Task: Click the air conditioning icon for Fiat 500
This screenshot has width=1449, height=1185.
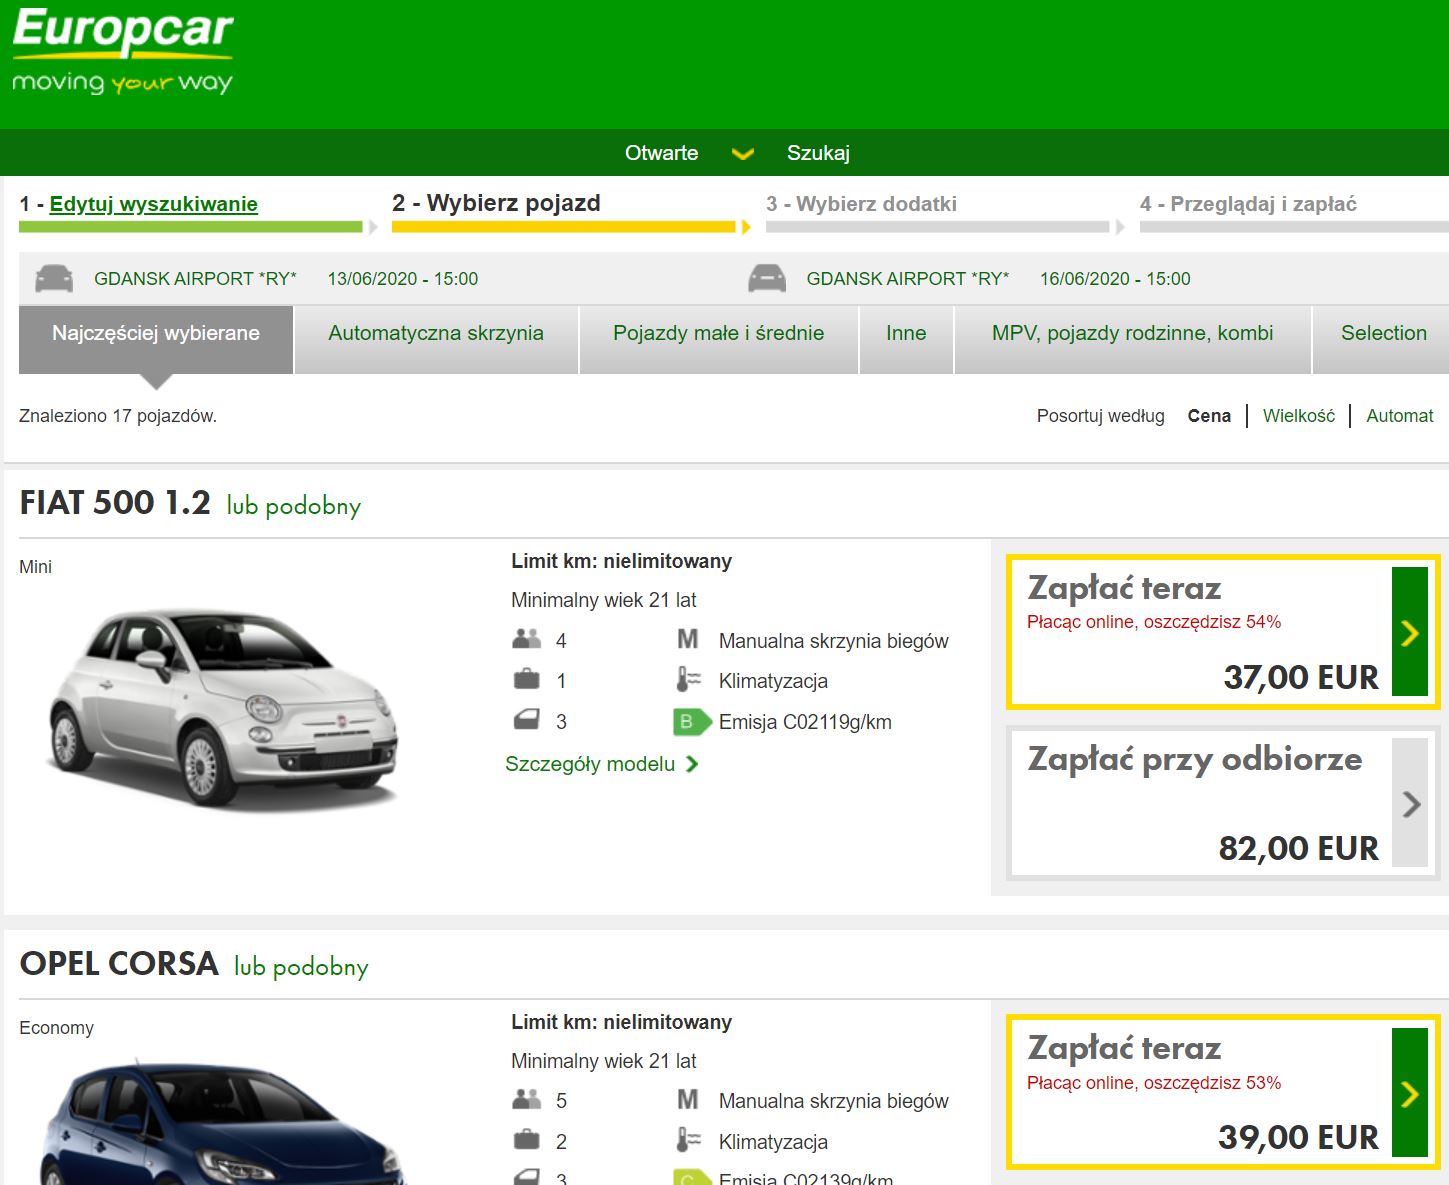Action: pos(688,680)
